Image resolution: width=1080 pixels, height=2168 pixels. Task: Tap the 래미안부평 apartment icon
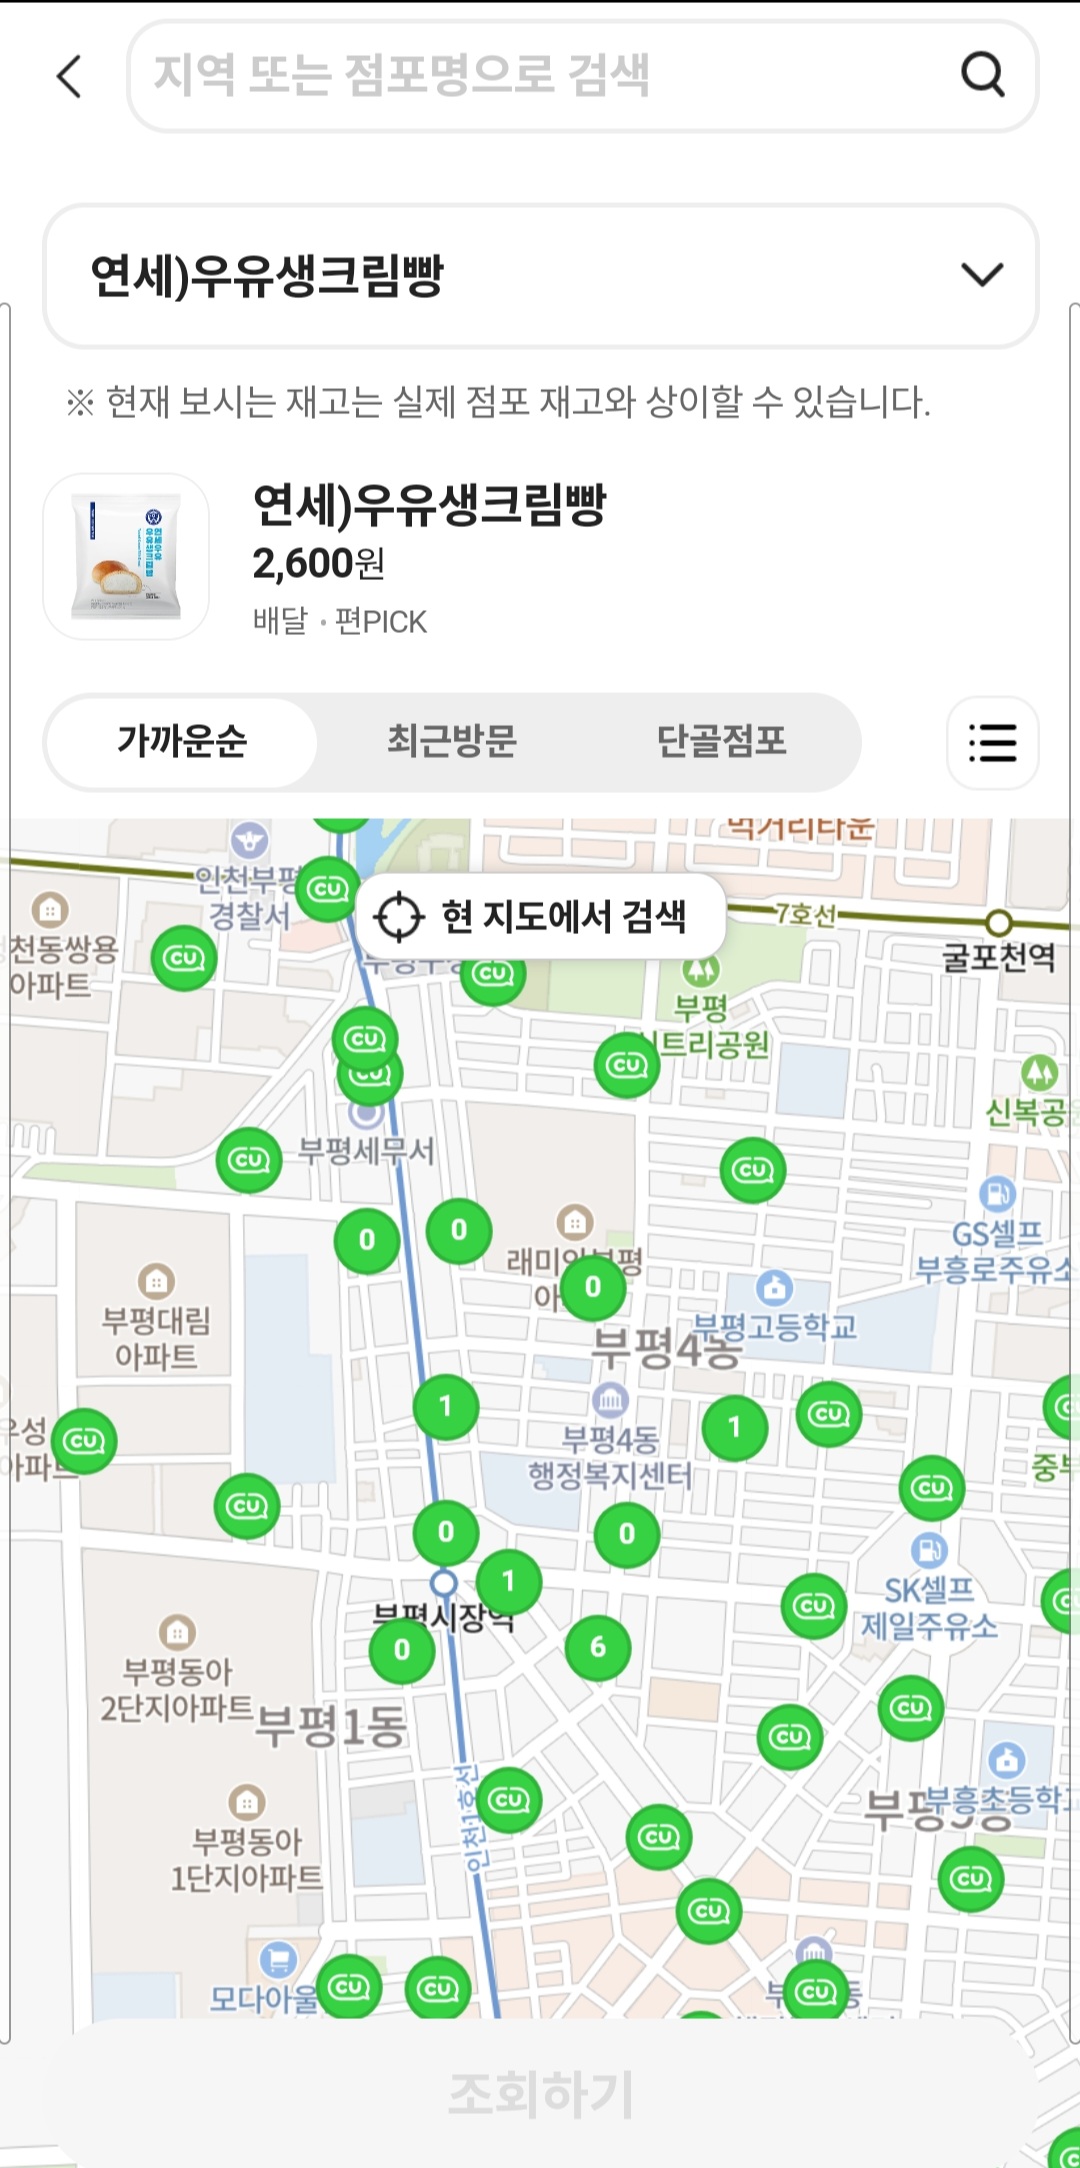click(574, 1221)
